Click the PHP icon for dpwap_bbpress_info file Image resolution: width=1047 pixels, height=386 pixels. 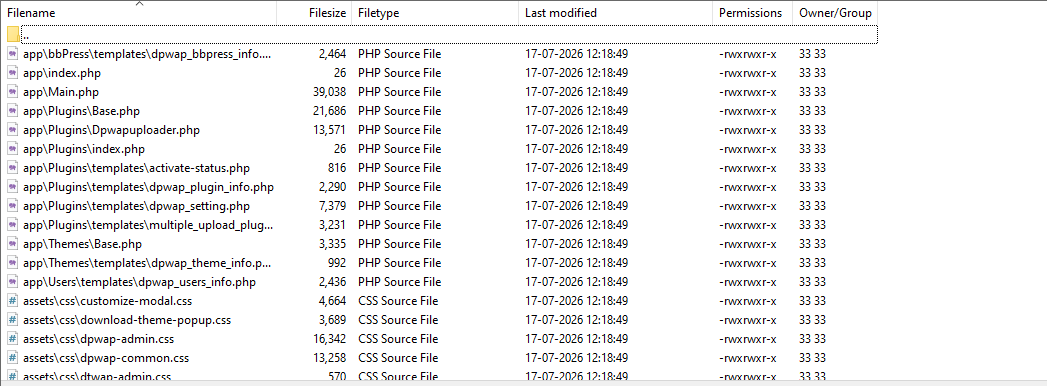pos(13,54)
